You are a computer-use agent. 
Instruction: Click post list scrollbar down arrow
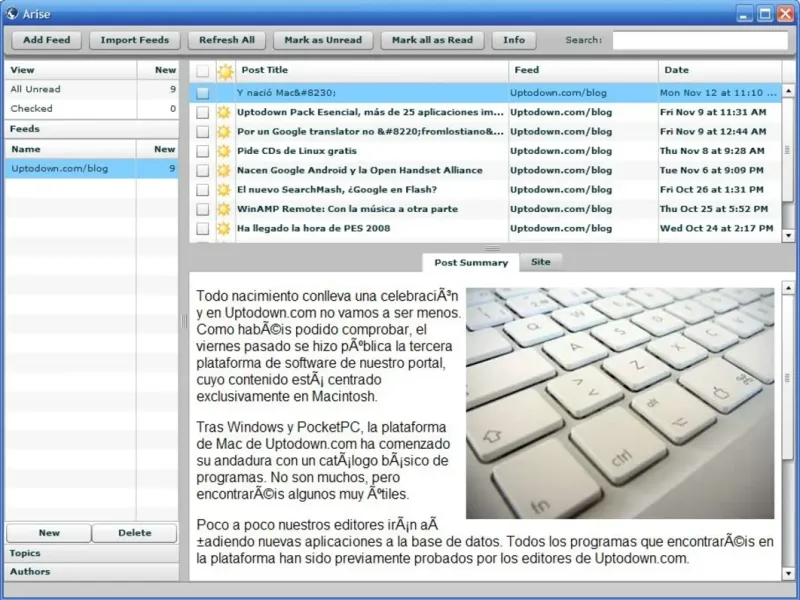pyautogui.click(x=788, y=236)
